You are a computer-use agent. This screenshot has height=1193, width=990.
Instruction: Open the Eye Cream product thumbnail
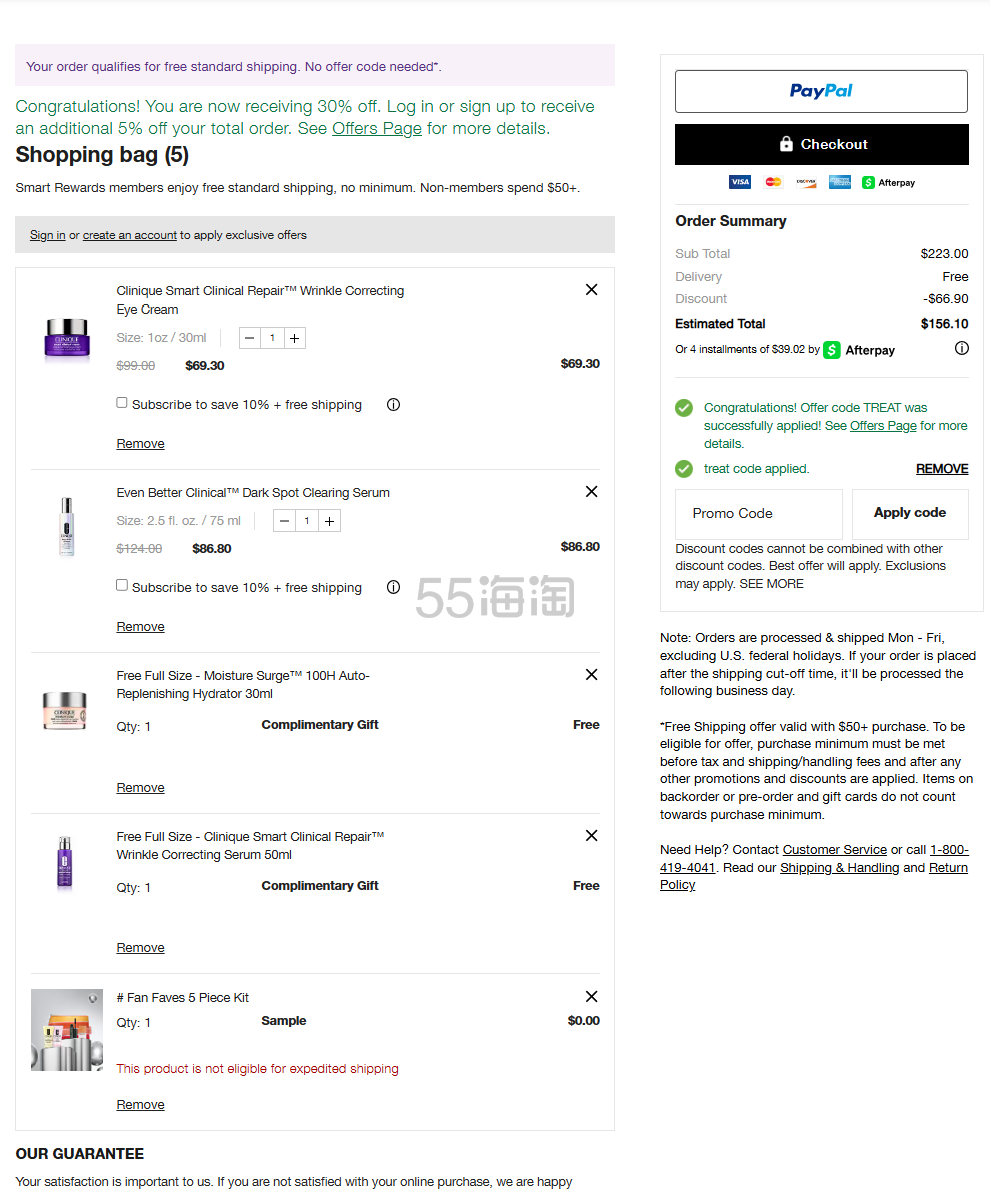pos(67,339)
